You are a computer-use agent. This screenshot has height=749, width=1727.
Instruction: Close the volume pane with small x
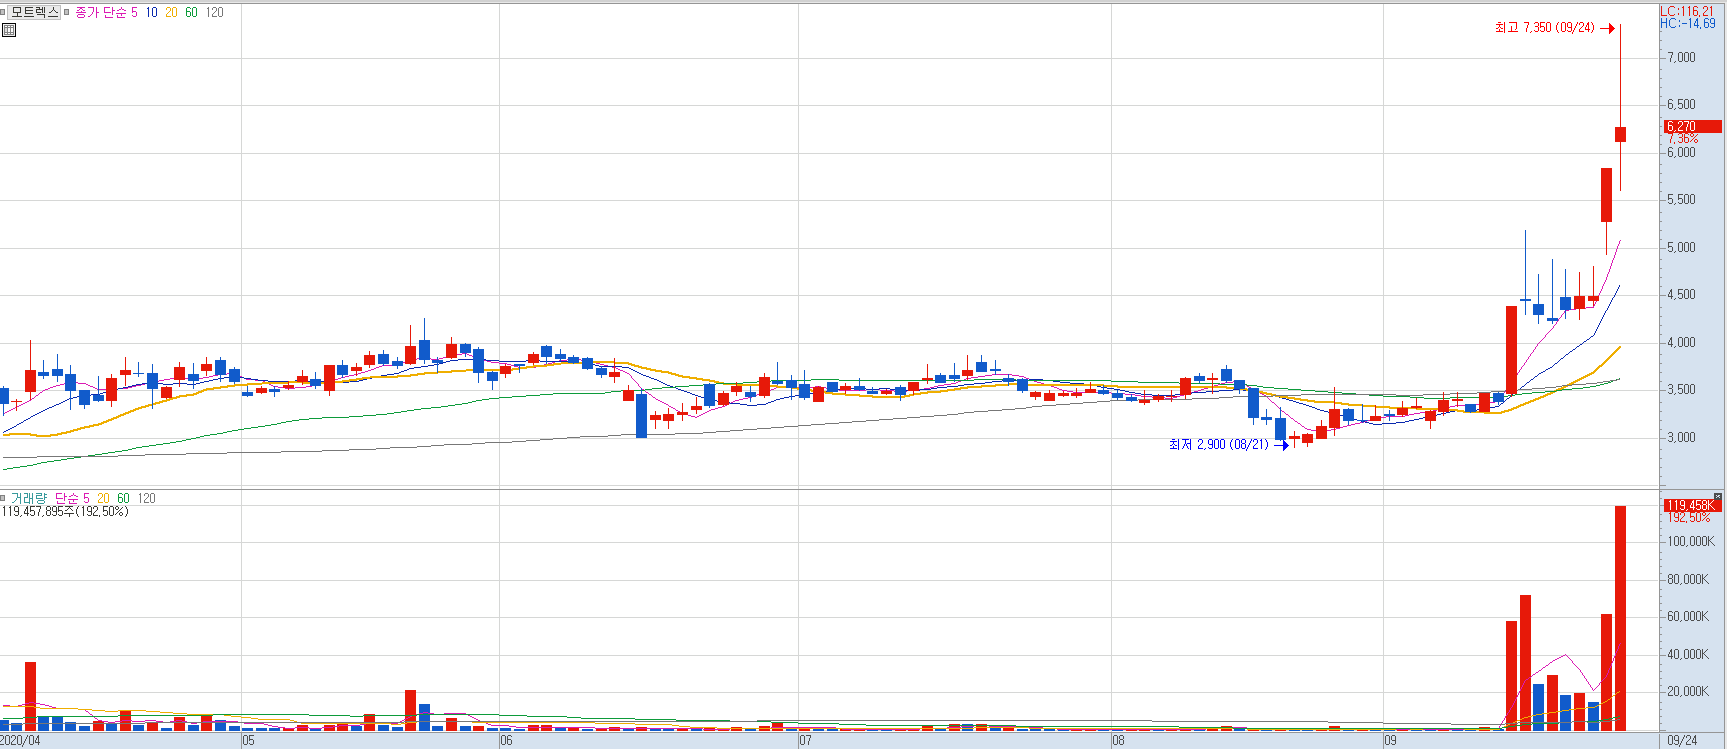1719,496
